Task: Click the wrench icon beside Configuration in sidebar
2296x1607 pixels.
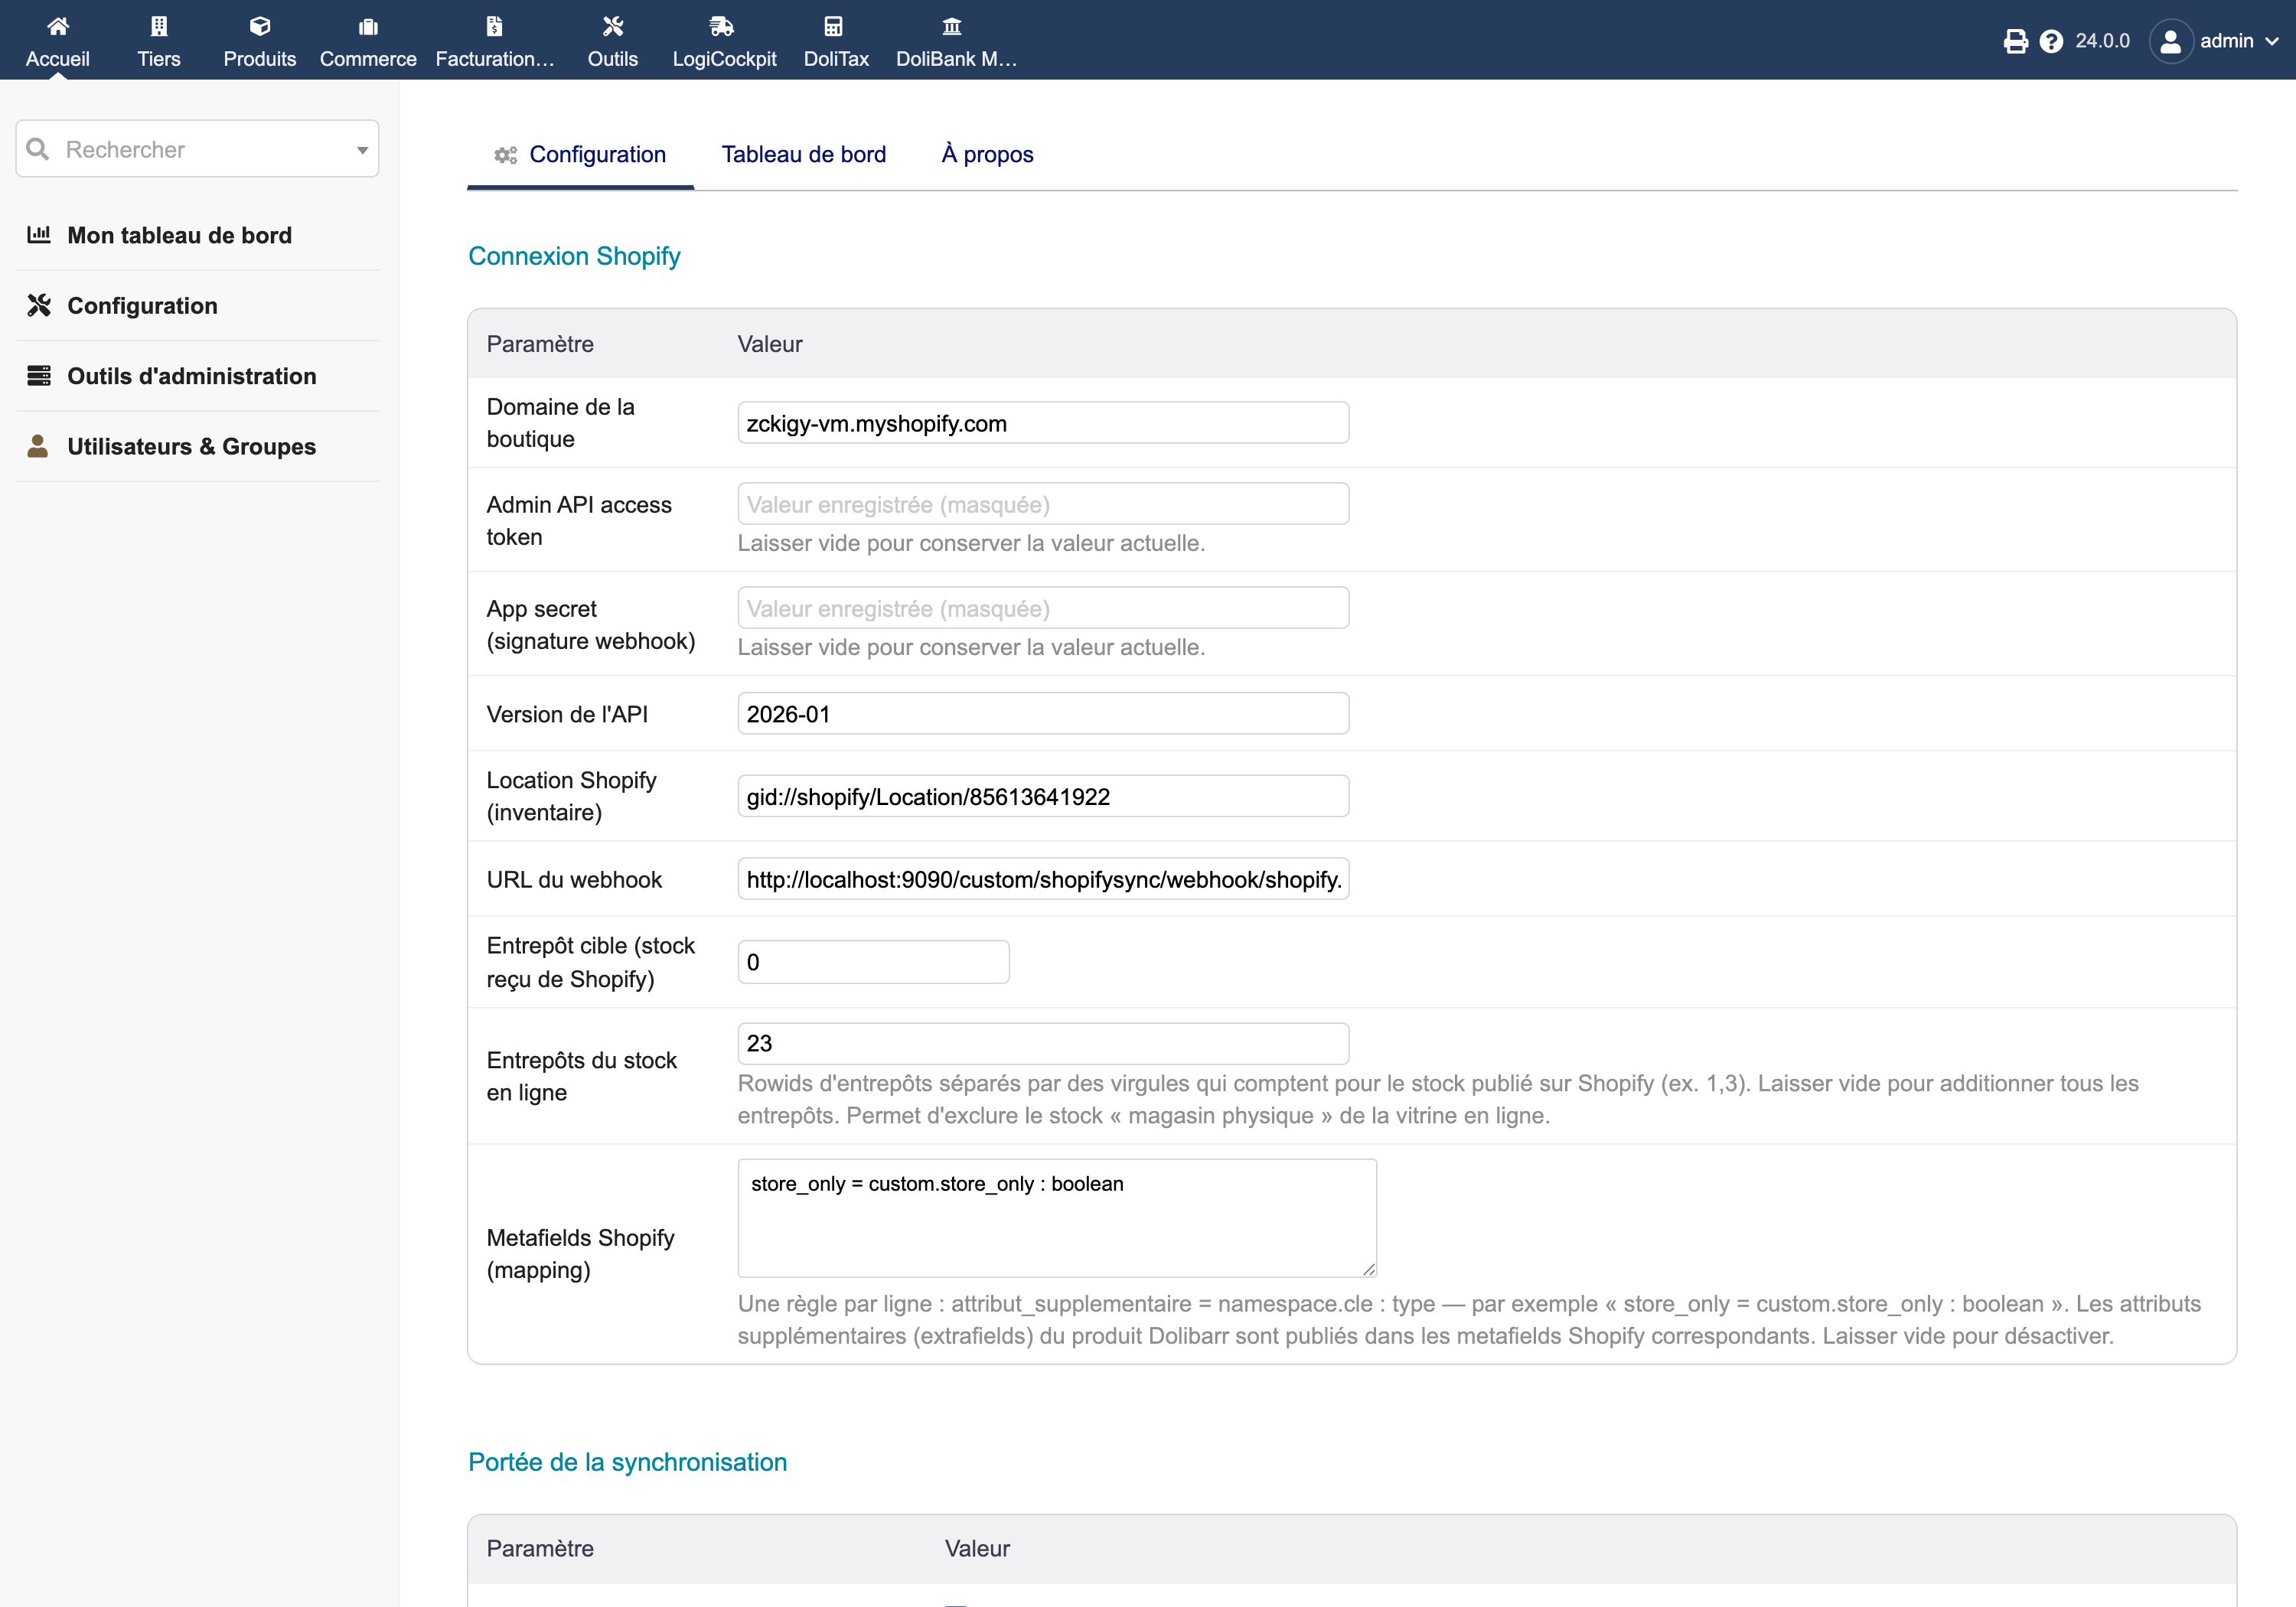Action: pyautogui.click(x=39, y=305)
